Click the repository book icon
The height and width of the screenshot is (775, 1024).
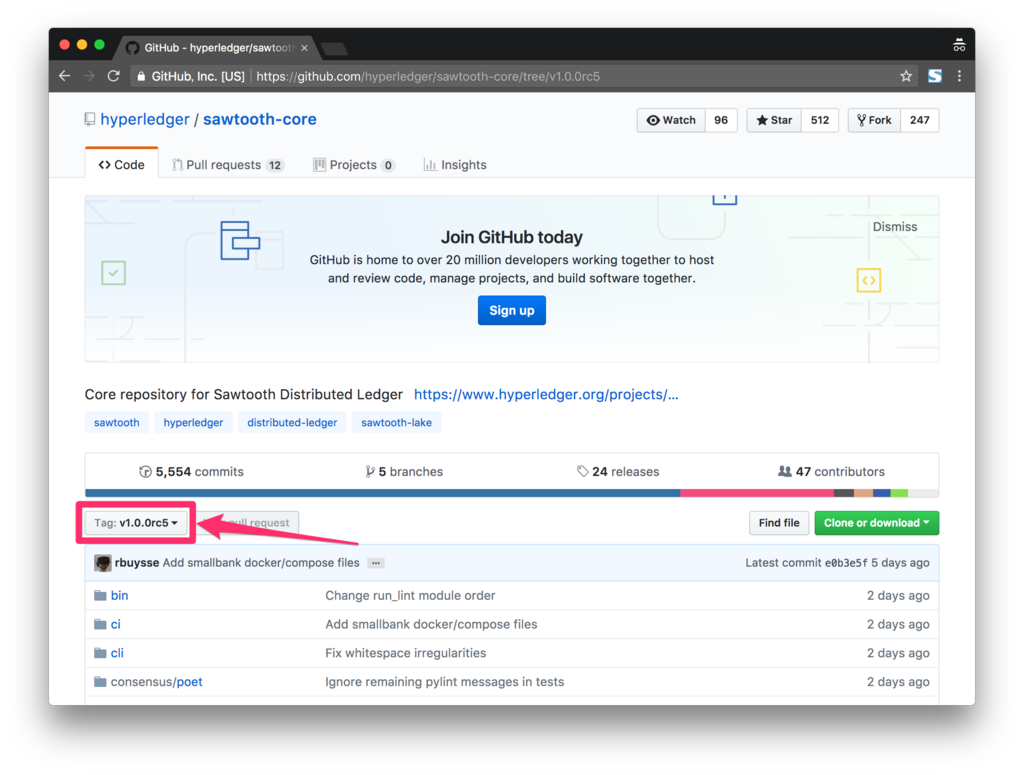pyautogui.click(x=89, y=119)
